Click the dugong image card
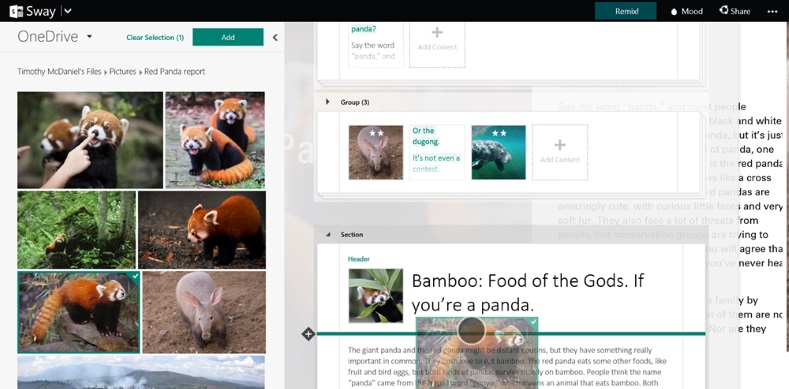The image size is (789, 389). pyautogui.click(x=499, y=152)
